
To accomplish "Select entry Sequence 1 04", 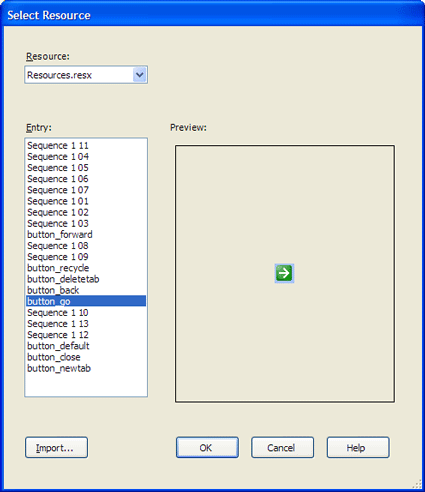I will [86, 157].
